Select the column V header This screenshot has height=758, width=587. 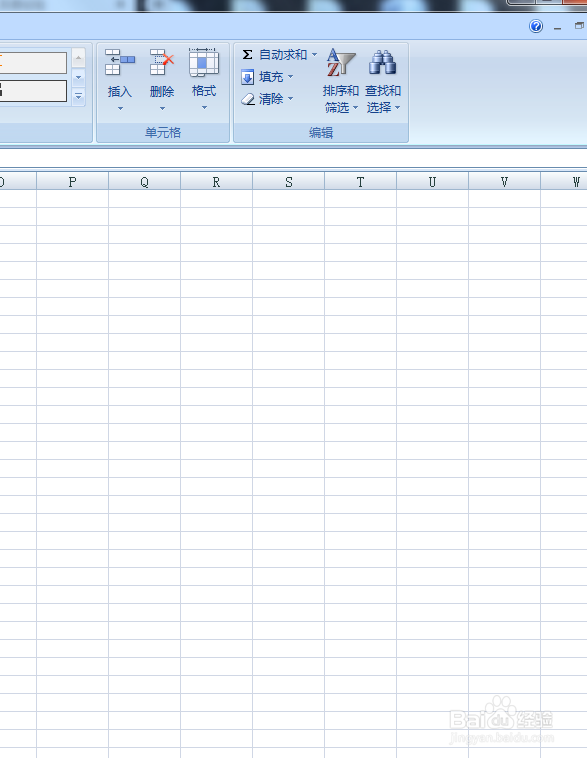tap(504, 182)
